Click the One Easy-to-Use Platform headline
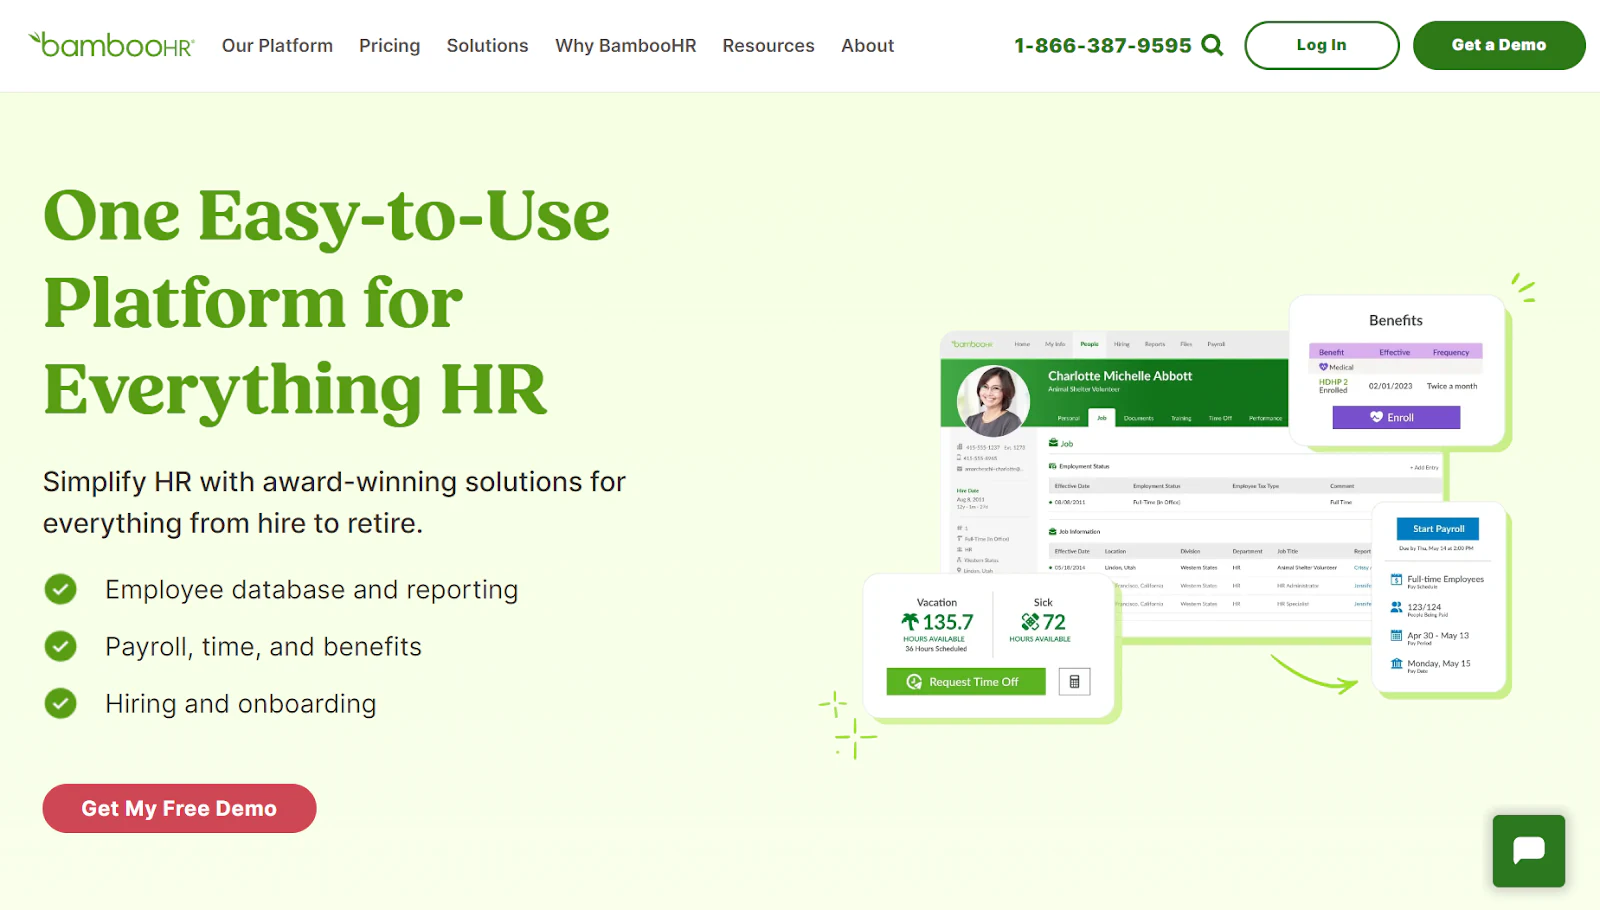Image resolution: width=1600 pixels, height=910 pixels. pos(327,302)
